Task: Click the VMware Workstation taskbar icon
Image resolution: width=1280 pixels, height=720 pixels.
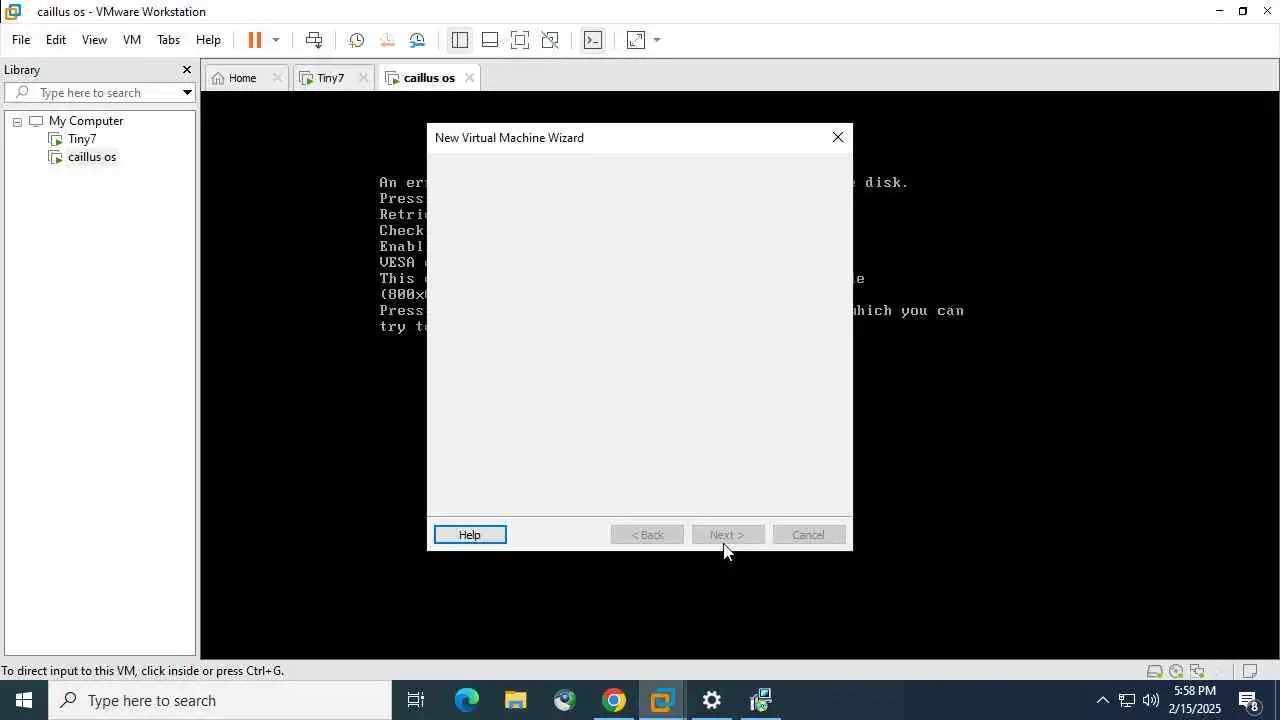Action: pos(662,700)
